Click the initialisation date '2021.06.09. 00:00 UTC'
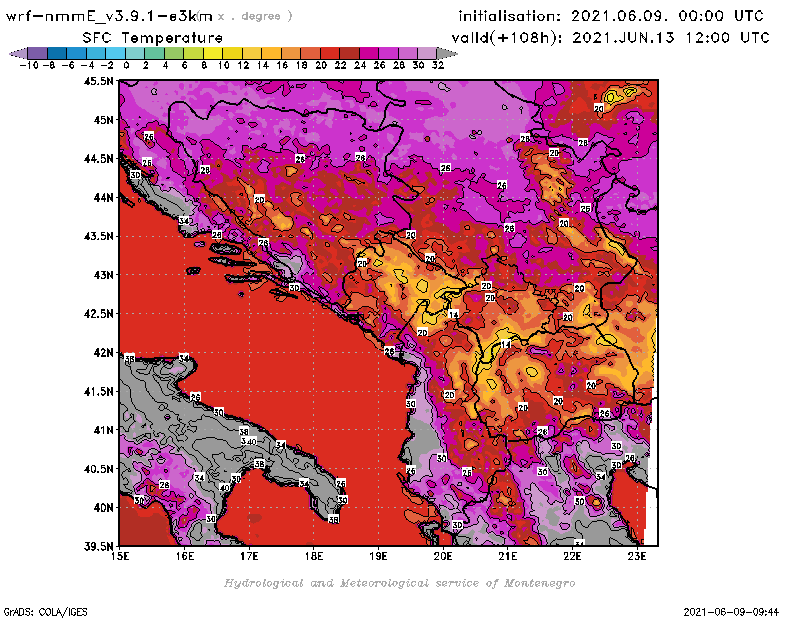800x618 pixels. tap(667, 16)
